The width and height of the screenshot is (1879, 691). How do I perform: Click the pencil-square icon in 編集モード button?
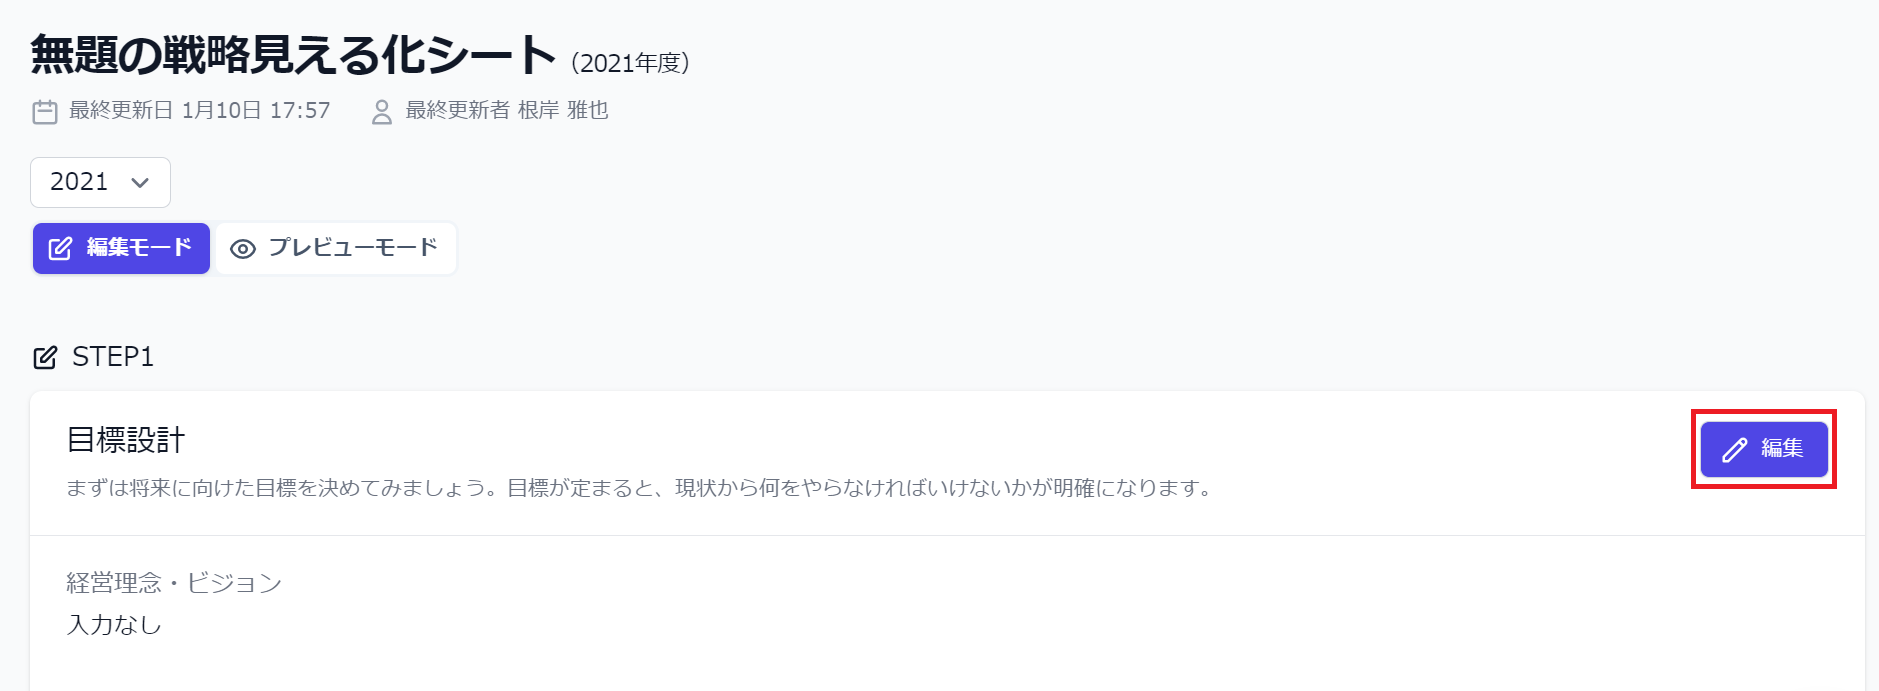pos(60,249)
